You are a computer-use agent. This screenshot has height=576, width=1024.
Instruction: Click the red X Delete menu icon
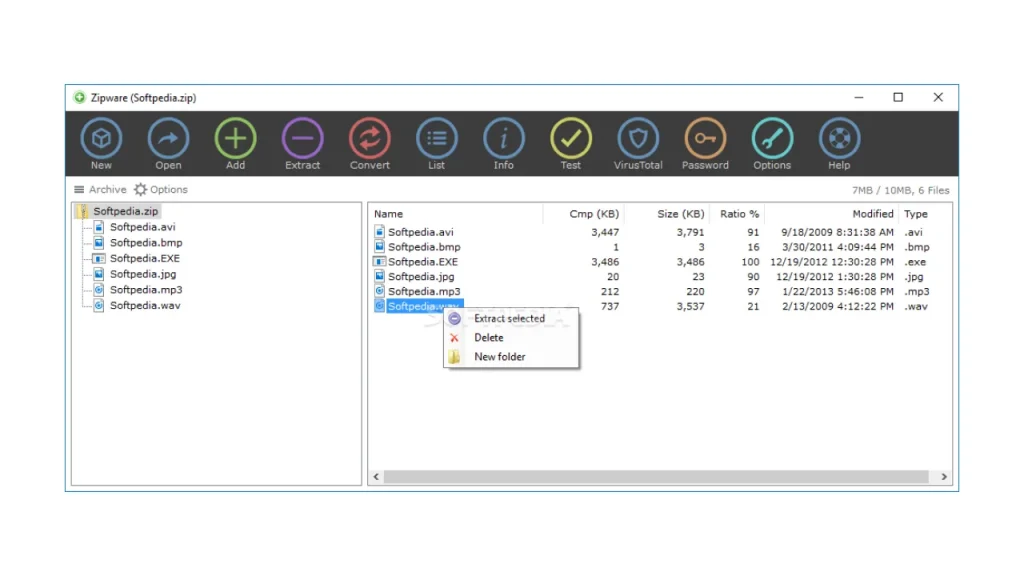point(455,338)
